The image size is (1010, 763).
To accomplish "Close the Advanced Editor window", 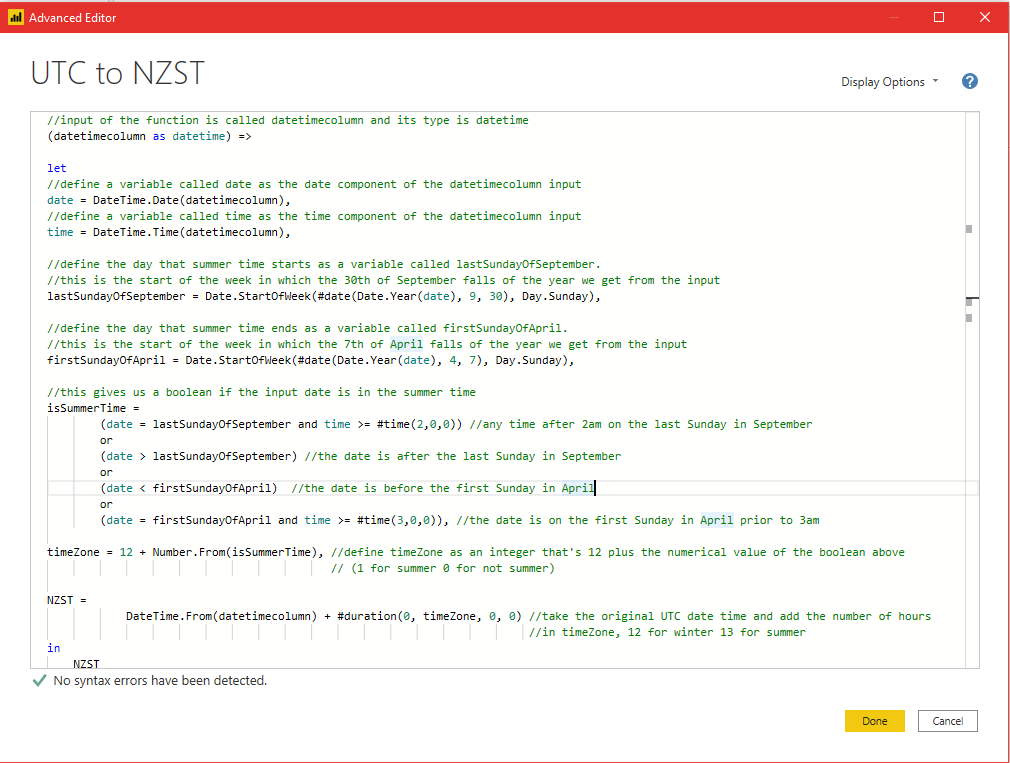I will coord(985,17).
